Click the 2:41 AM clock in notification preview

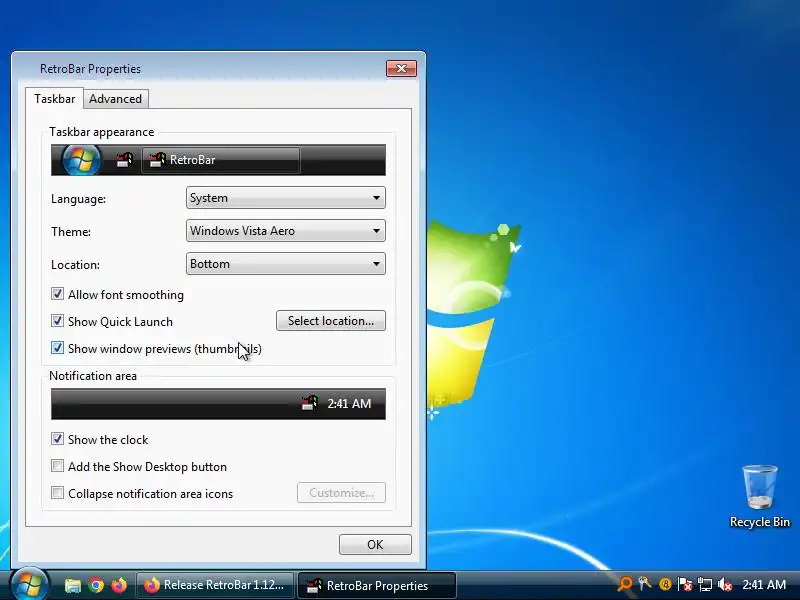[x=349, y=404]
